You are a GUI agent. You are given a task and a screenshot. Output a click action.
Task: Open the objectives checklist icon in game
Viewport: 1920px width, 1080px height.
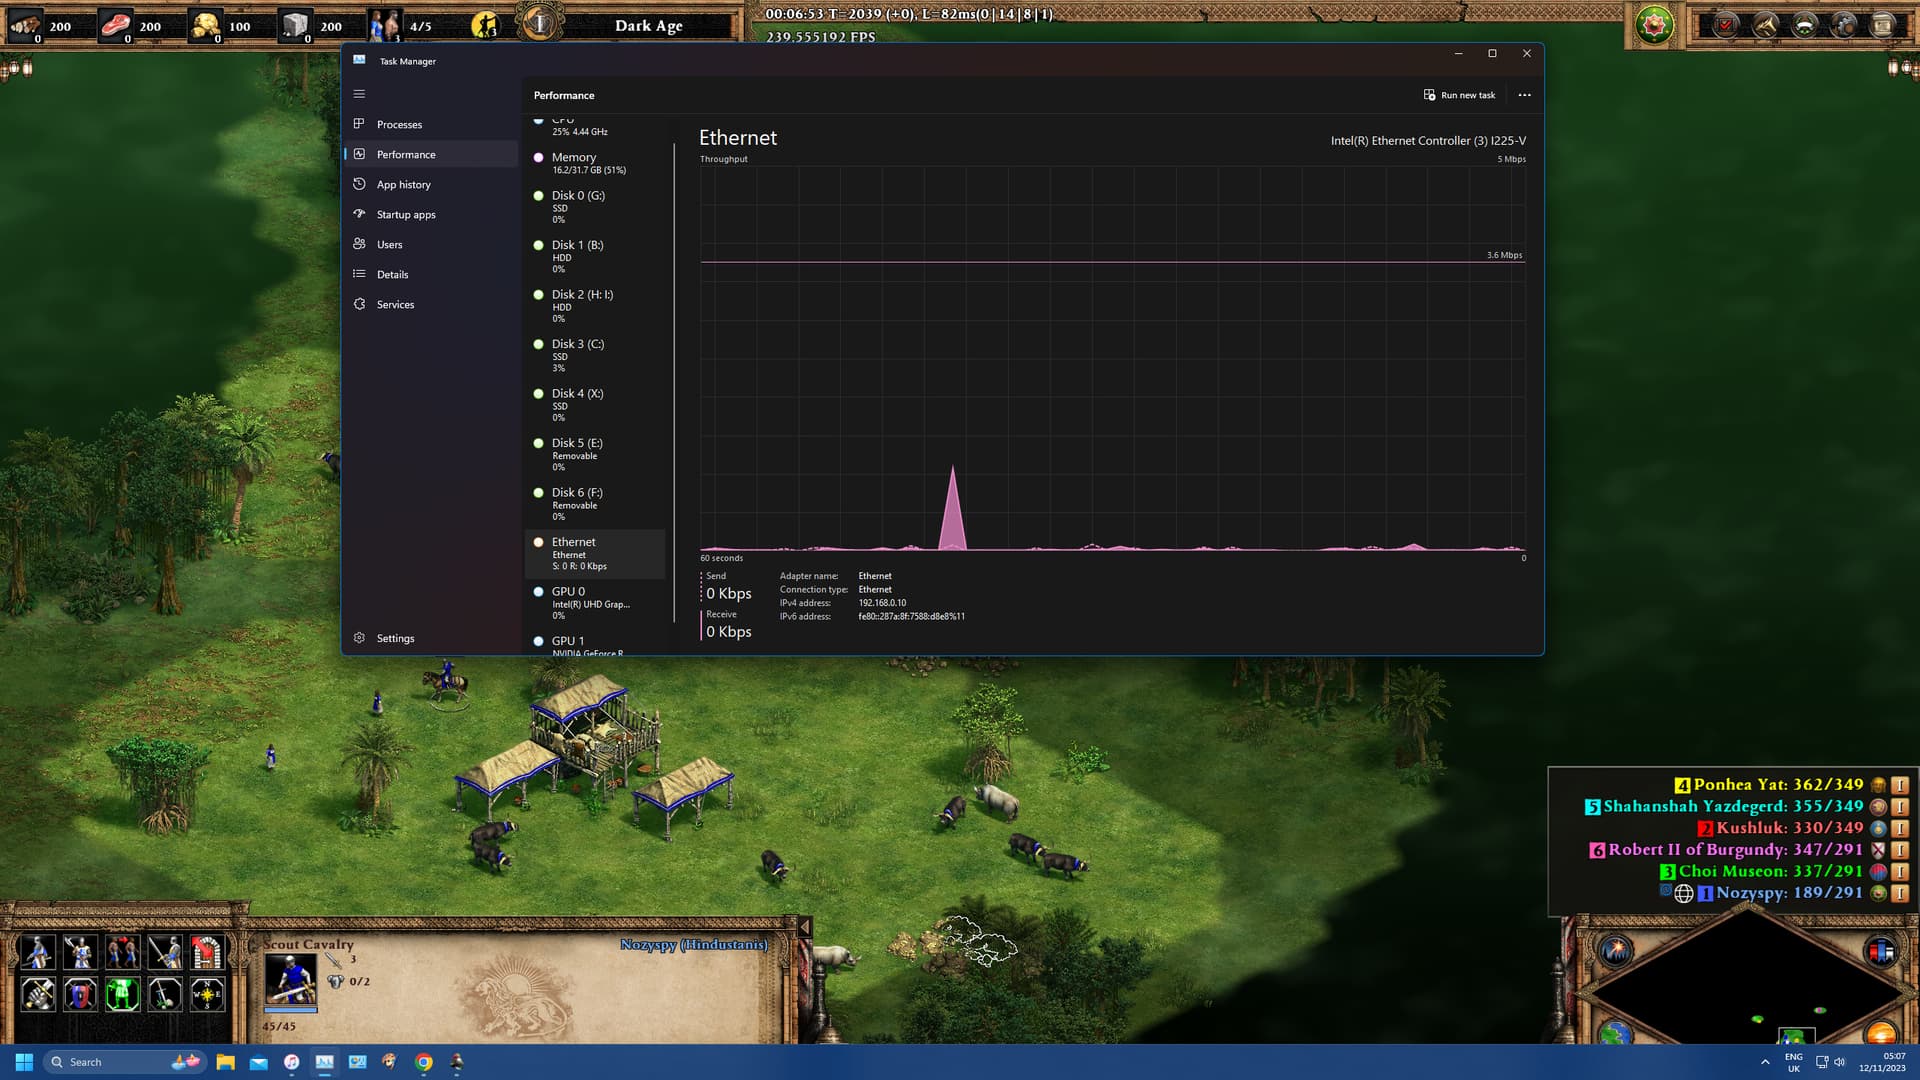(x=1726, y=25)
